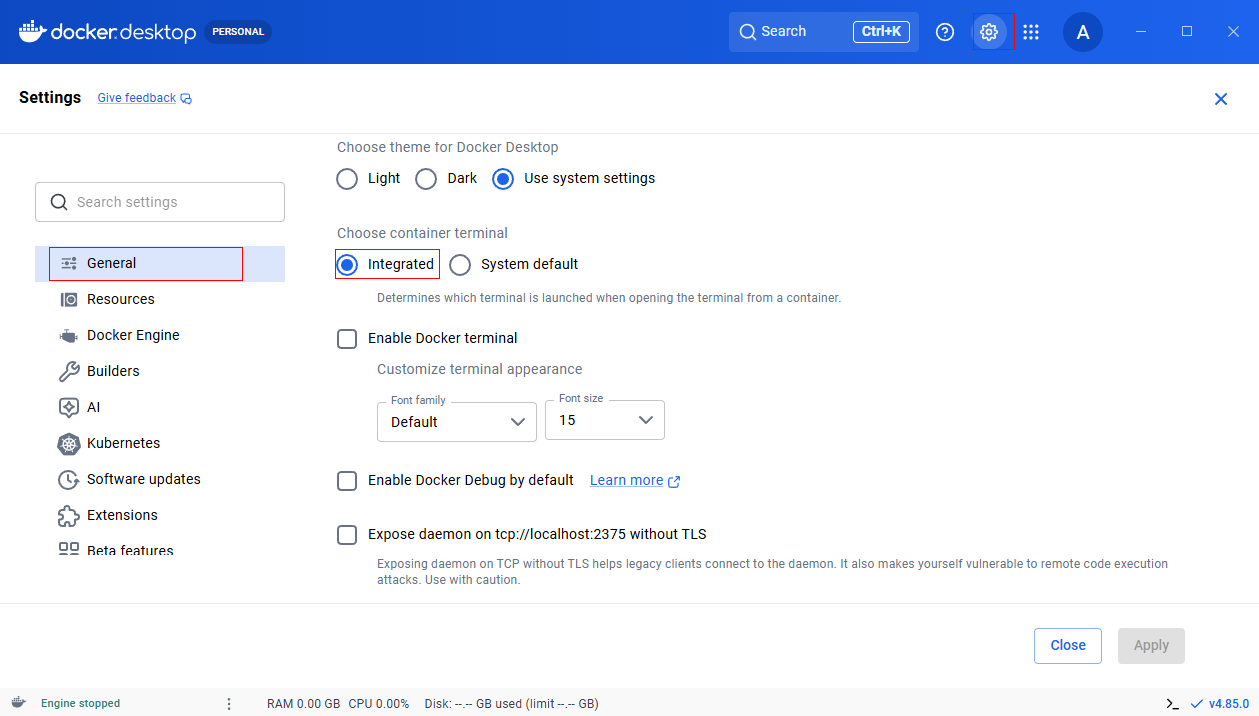Open terminal icon in status bar
1259x716 pixels.
coord(1172,704)
